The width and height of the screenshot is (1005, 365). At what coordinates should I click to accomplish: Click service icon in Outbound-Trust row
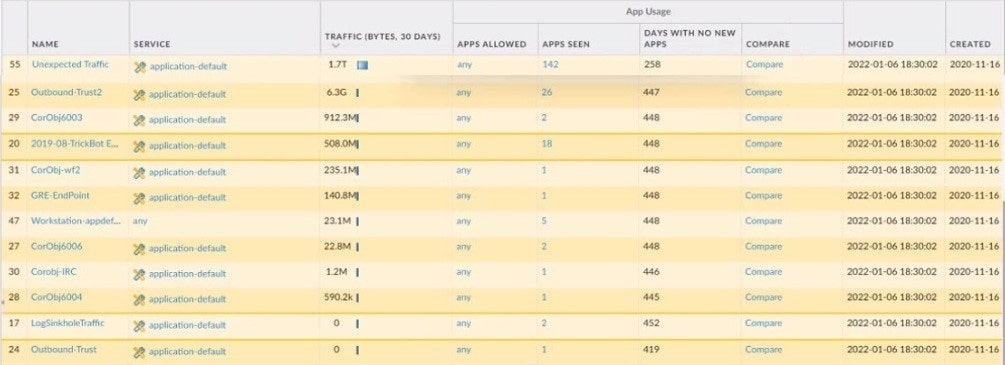pos(139,352)
